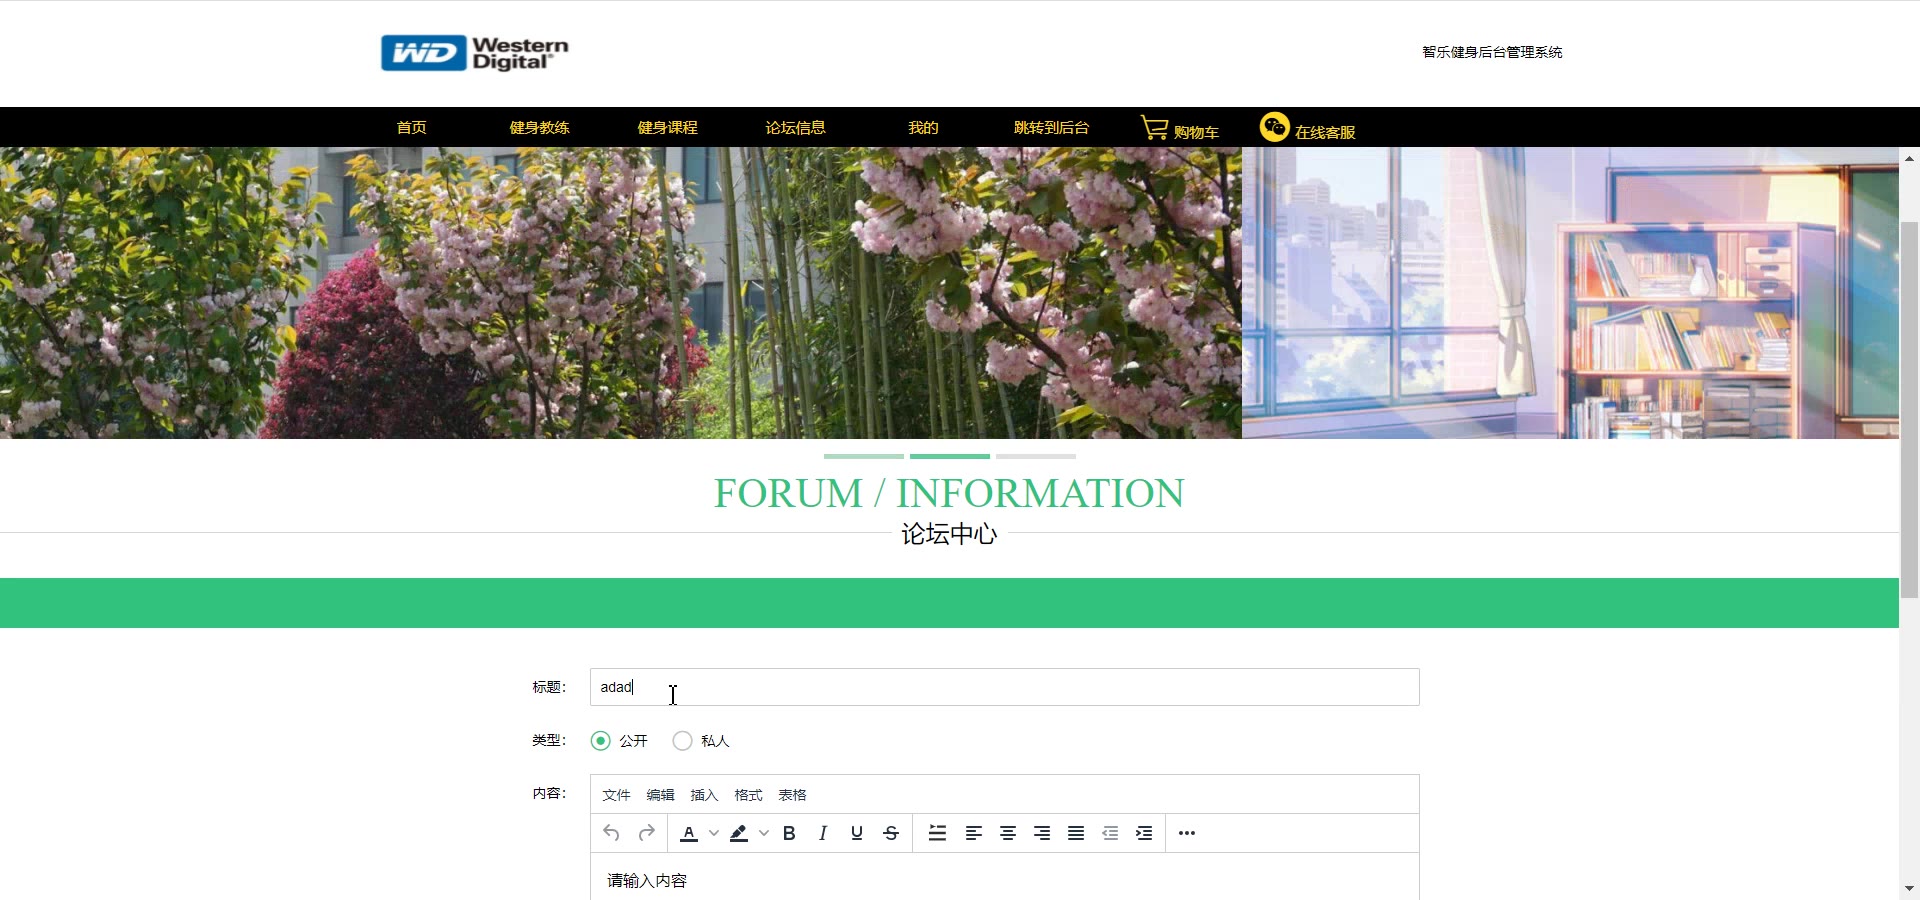This screenshot has height=900, width=1920.
Task: Click the 标题 title input field
Action: (1004, 687)
